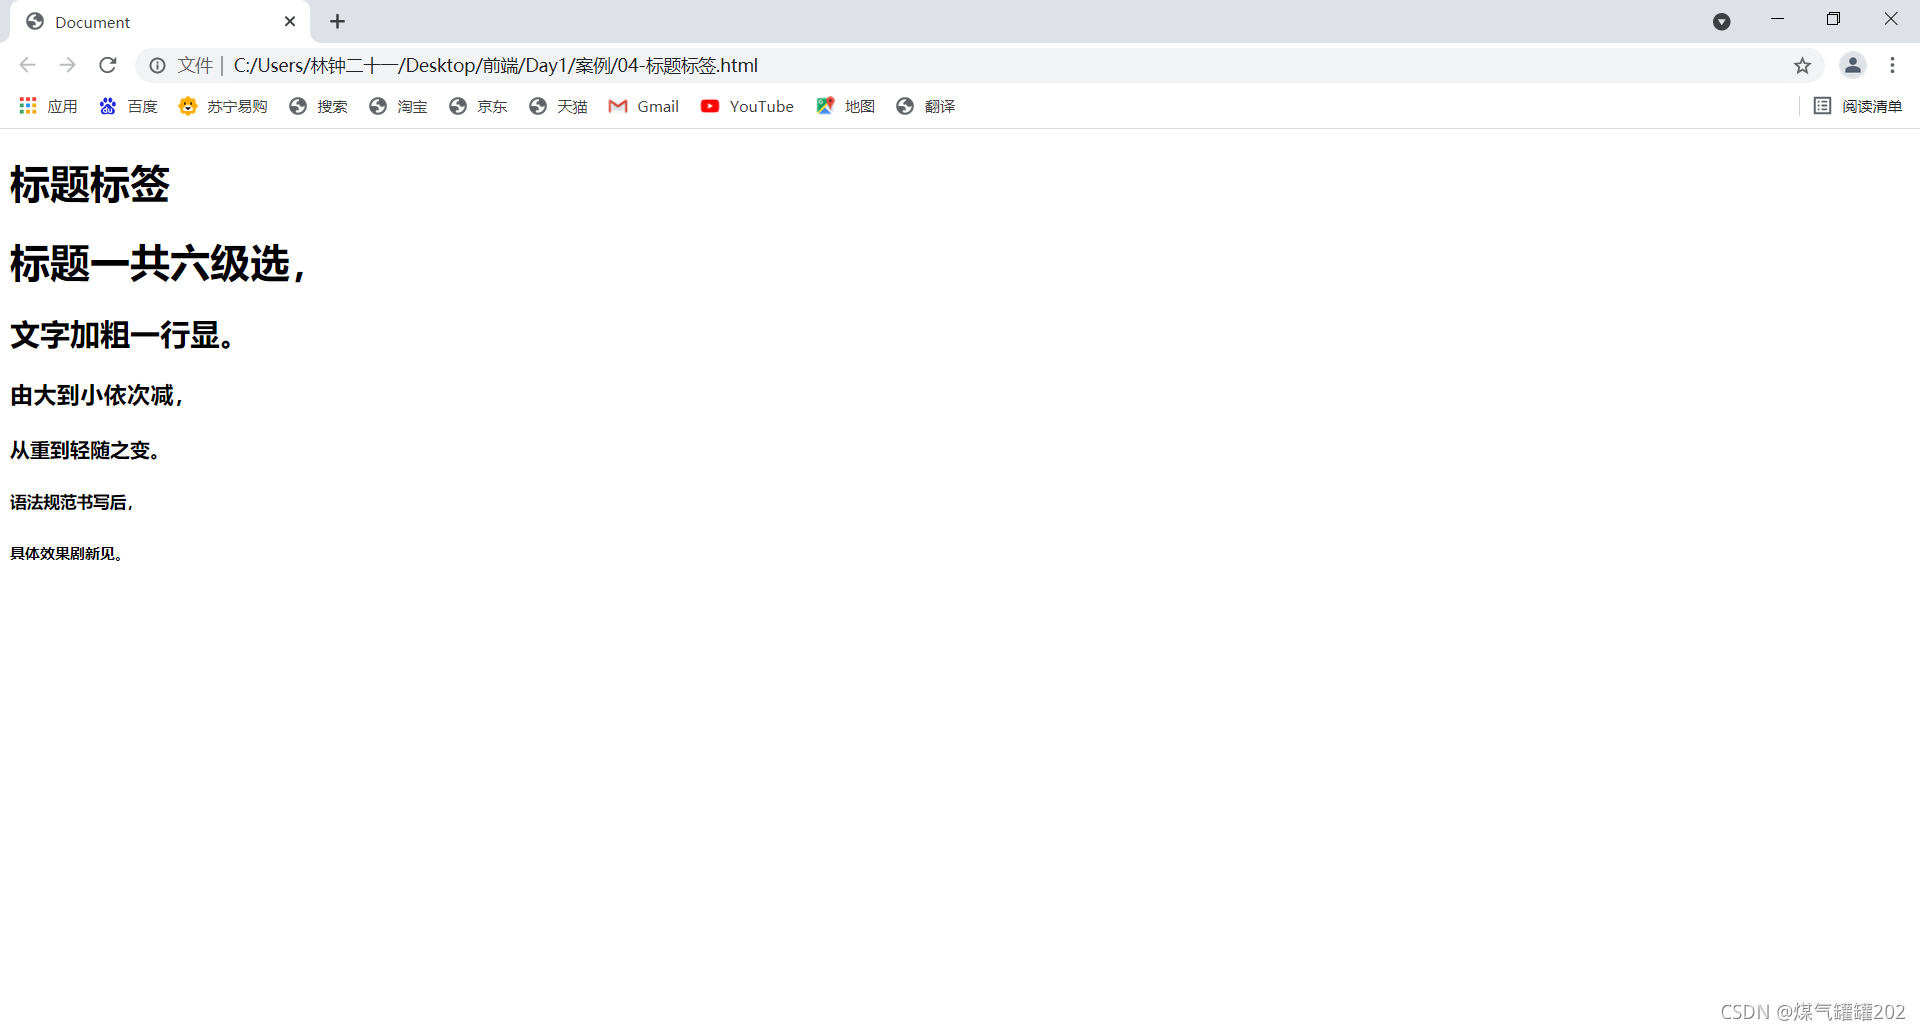
Task: Click the heading 标题一共六级选,
Action: click(x=158, y=264)
